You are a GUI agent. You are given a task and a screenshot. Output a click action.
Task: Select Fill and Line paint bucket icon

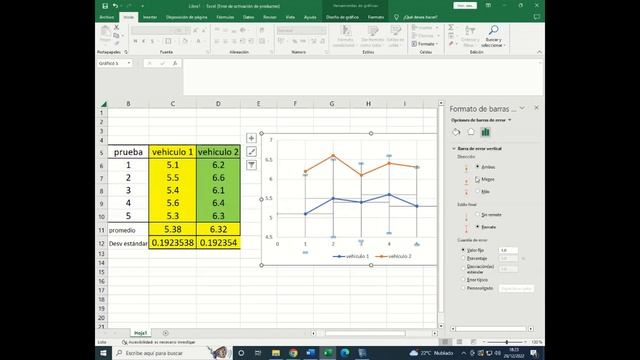coord(456,132)
